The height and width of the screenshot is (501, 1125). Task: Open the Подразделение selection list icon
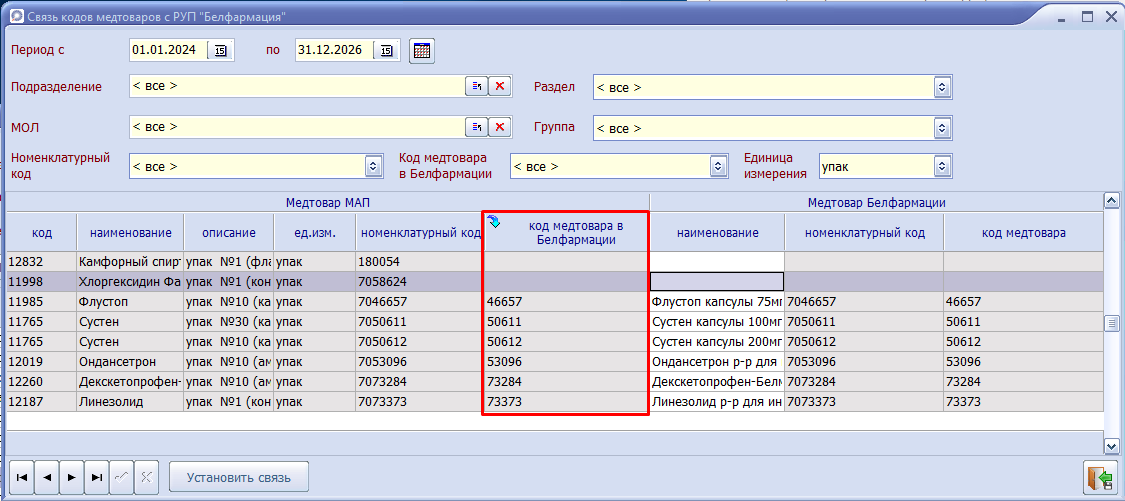[x=477, y=87]
